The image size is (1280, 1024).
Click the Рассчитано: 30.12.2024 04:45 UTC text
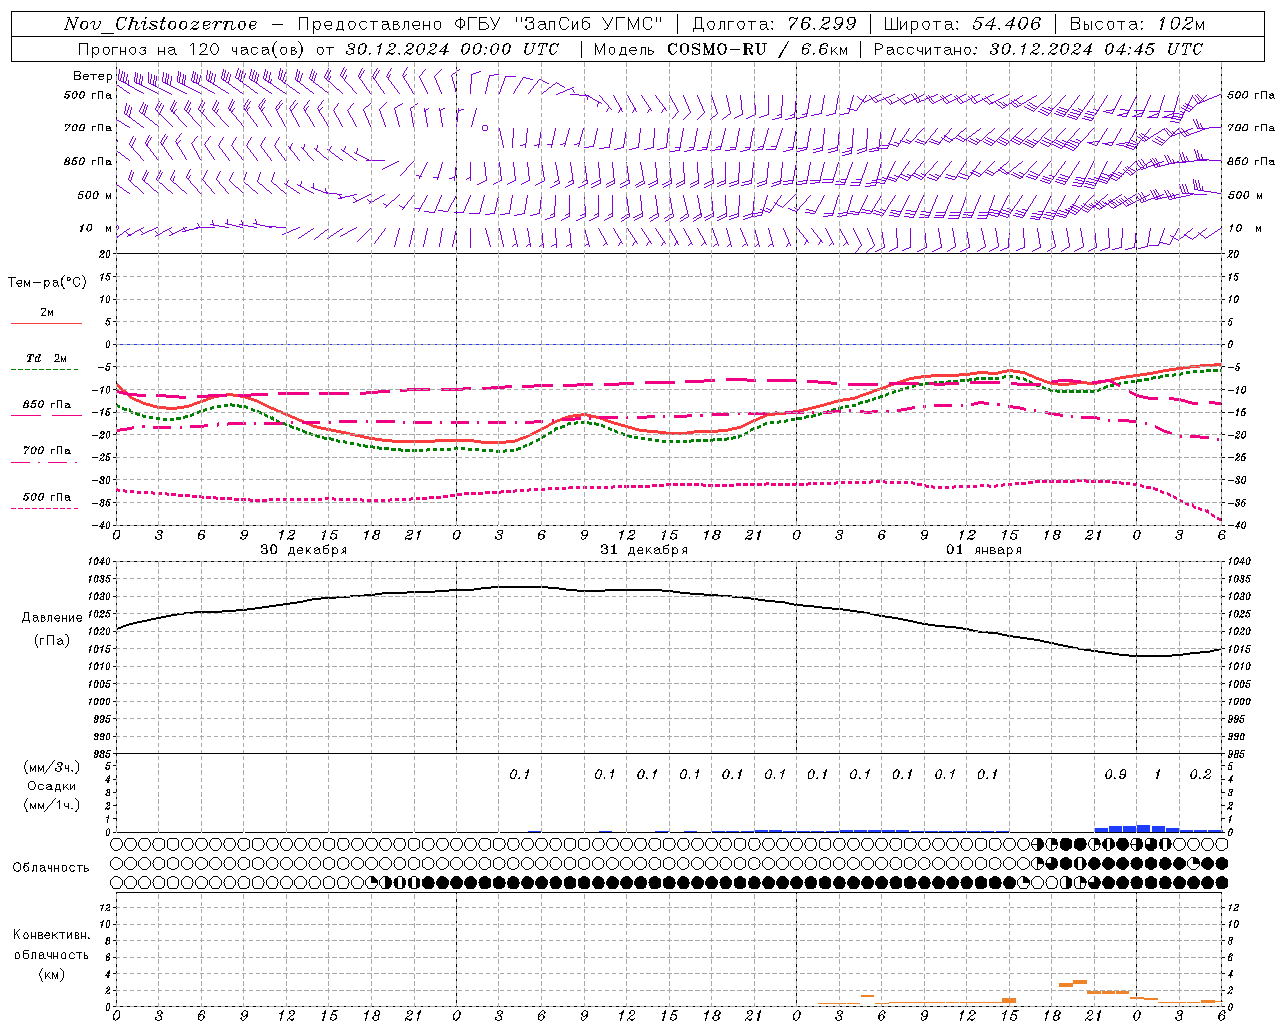coord(1038,49)
